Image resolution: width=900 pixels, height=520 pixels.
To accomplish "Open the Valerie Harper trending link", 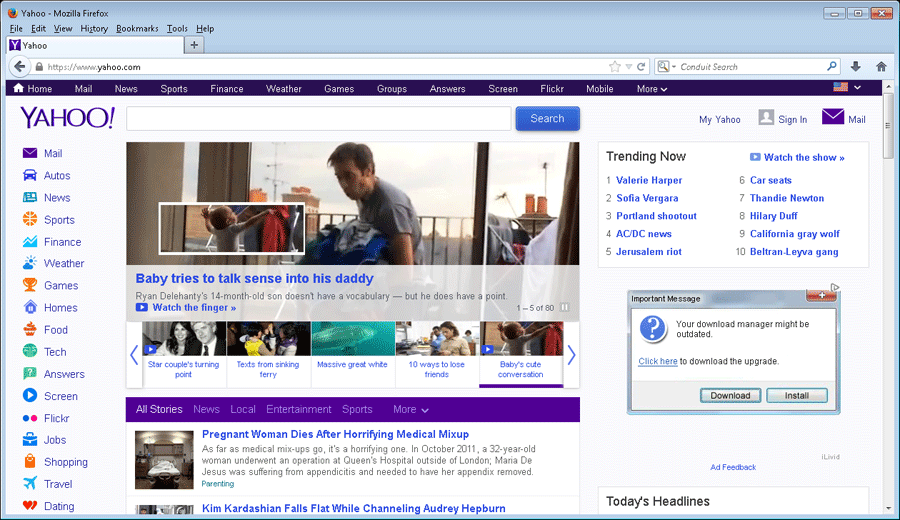I will [649, 181].
